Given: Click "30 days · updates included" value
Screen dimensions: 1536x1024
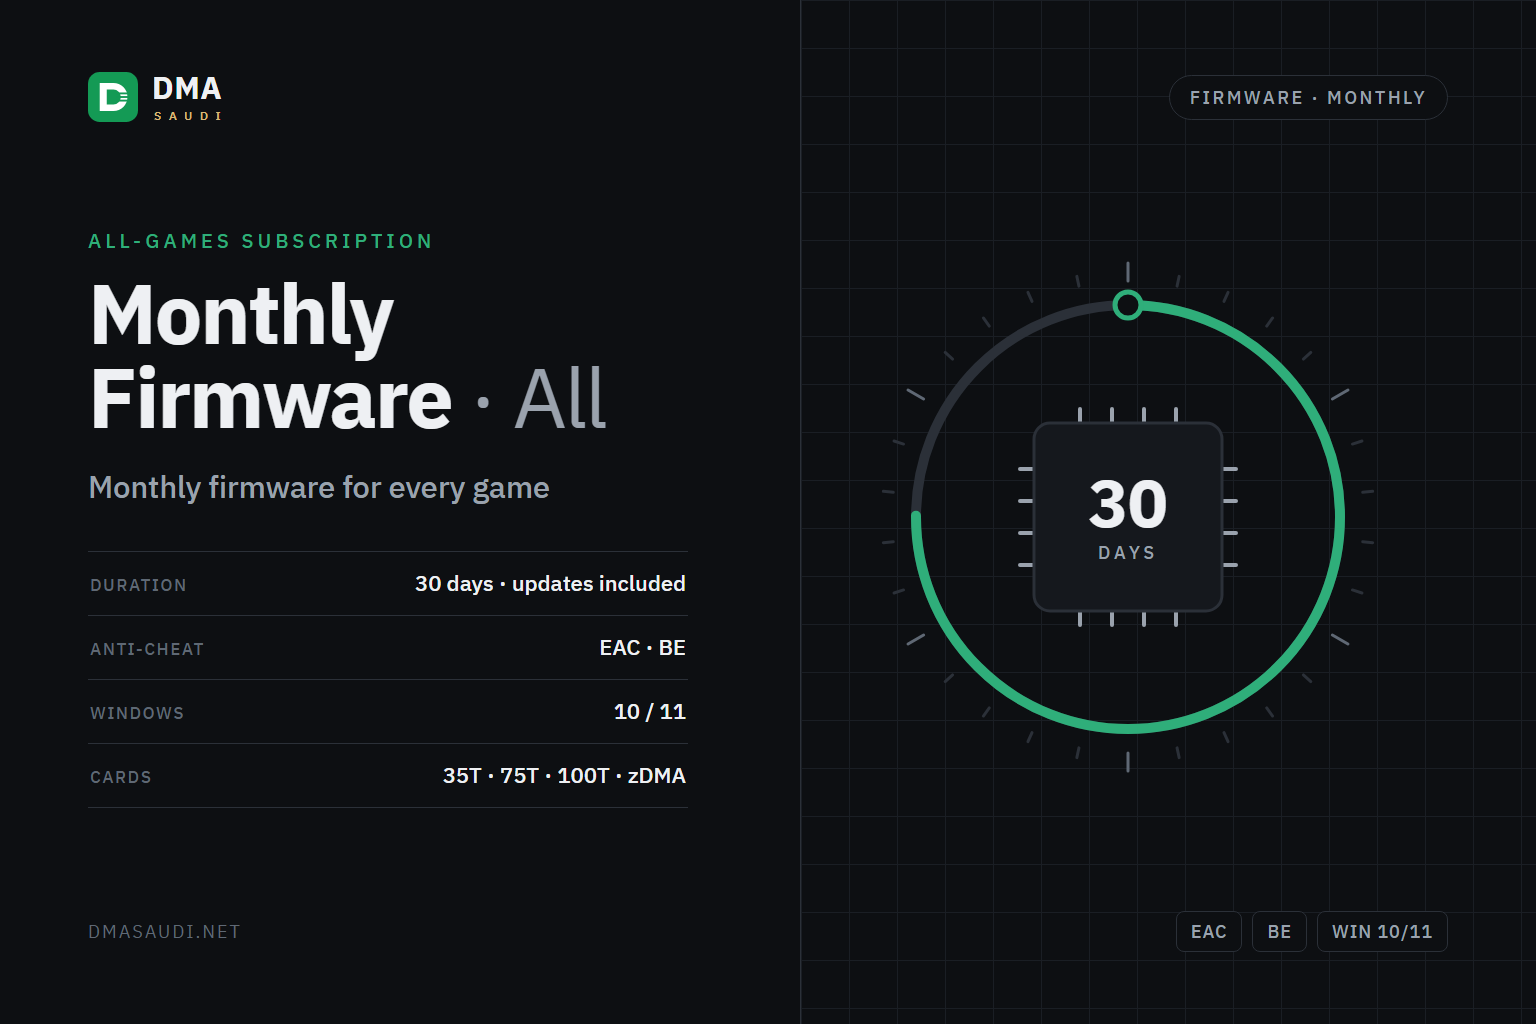Looking at the screenshot, I should point(550,584).
